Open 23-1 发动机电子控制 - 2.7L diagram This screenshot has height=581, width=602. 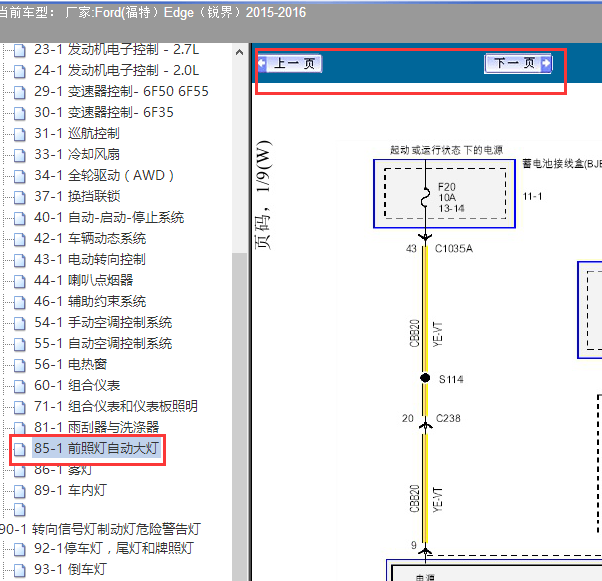[x=116, y=50]
